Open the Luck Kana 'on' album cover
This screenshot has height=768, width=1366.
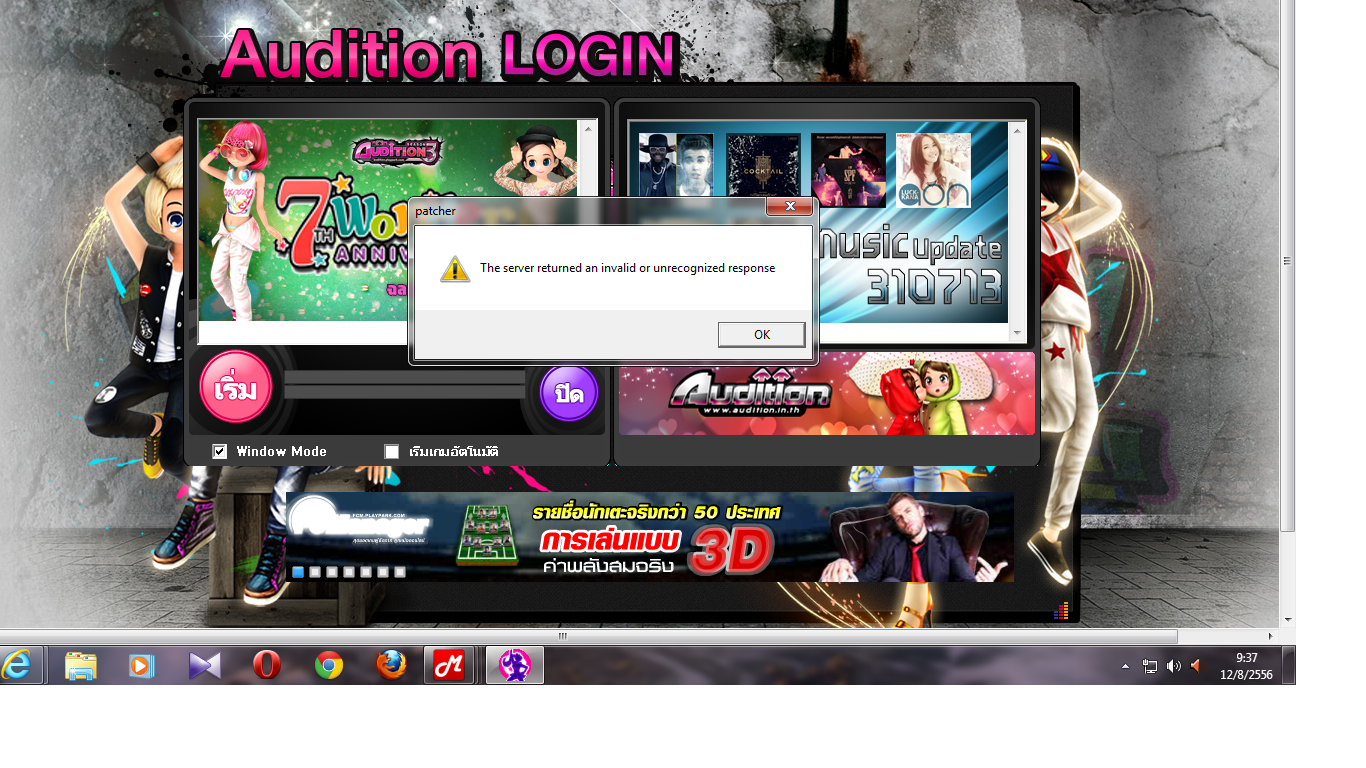(x=933, y=170)
